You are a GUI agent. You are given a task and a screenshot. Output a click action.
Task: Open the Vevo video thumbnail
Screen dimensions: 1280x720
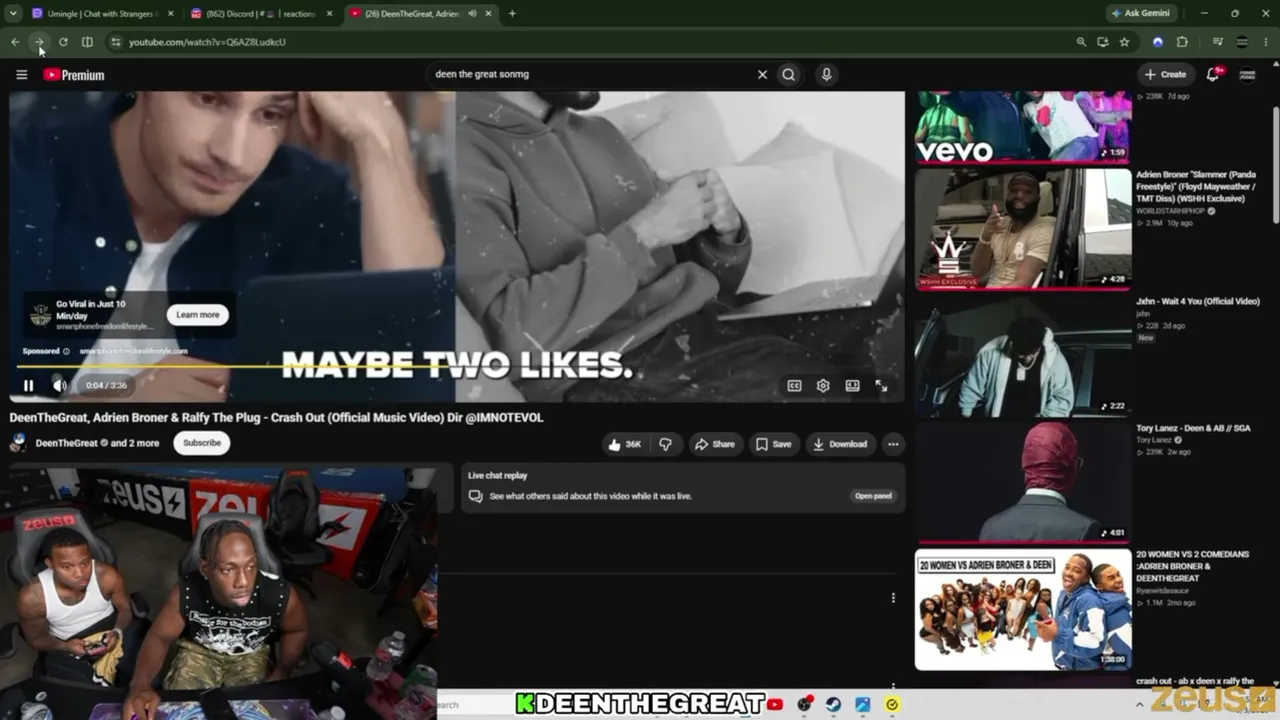[x=1023, y=127]
